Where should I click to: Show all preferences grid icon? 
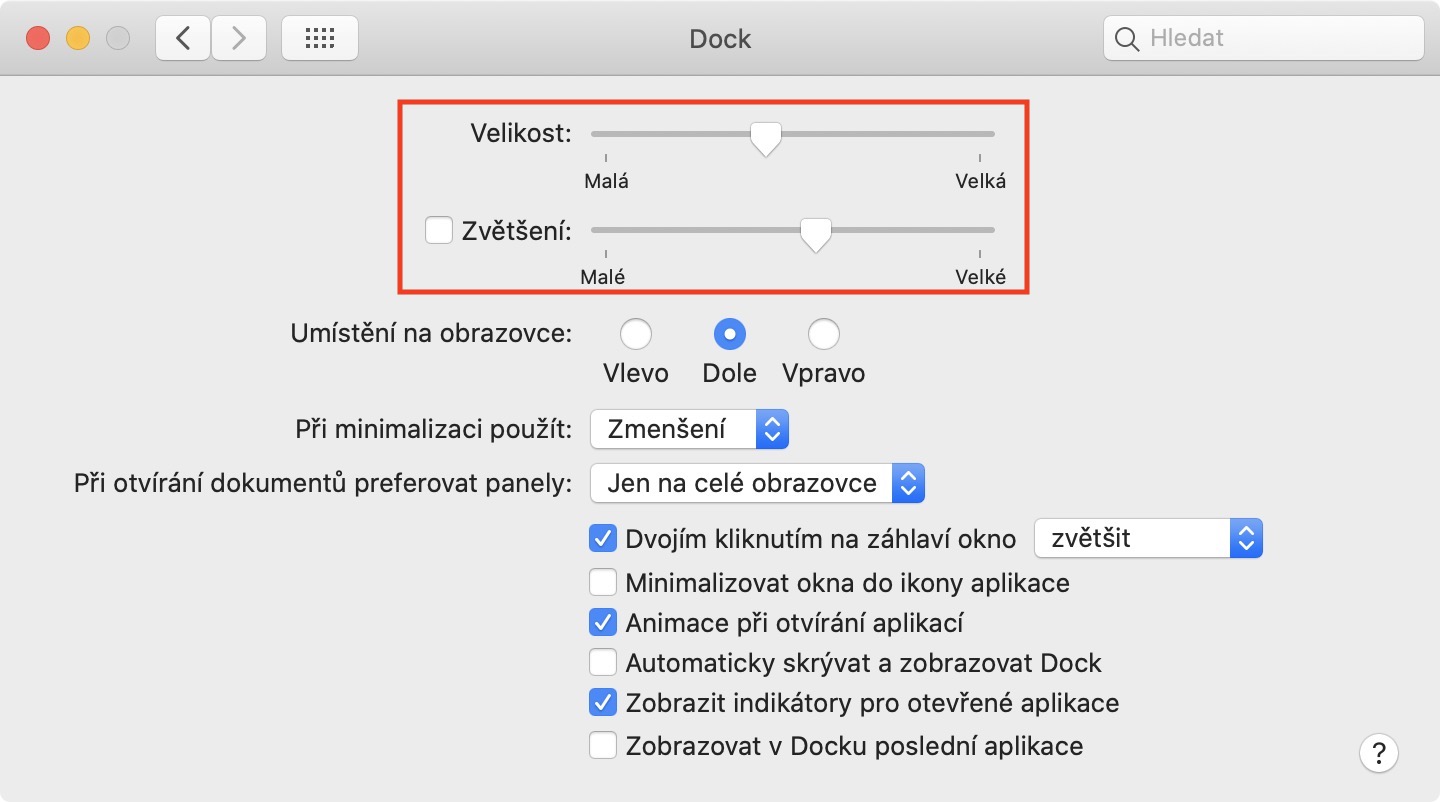click(x=319, y=39)
